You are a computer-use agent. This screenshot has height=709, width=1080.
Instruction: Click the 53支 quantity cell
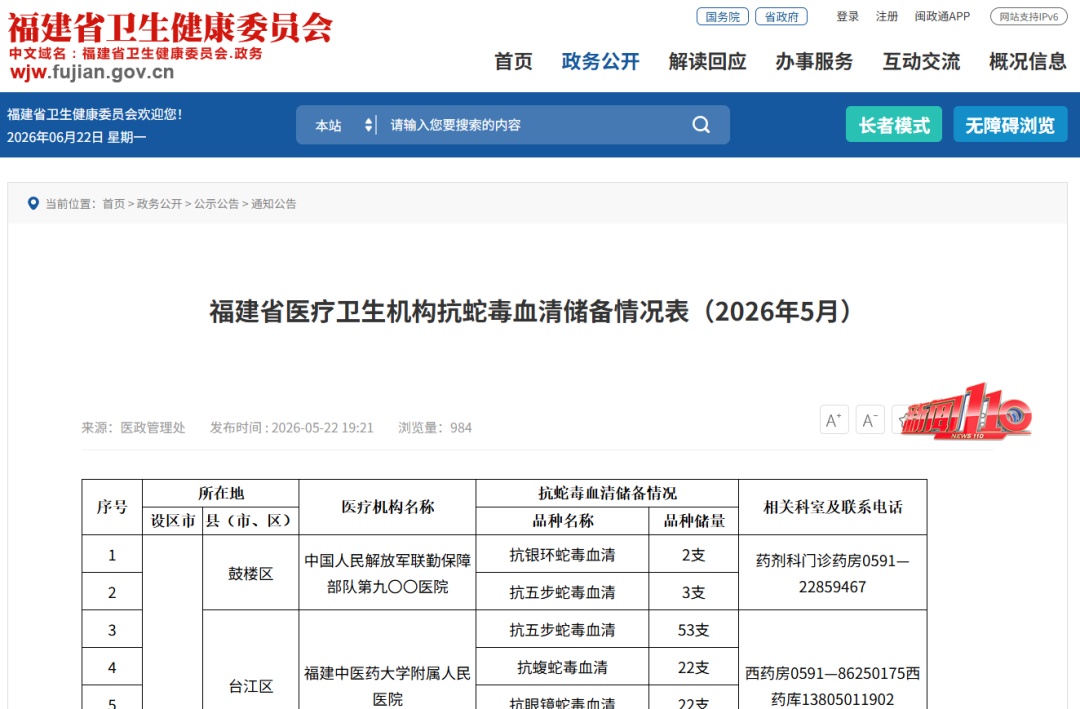click(694, 630)
